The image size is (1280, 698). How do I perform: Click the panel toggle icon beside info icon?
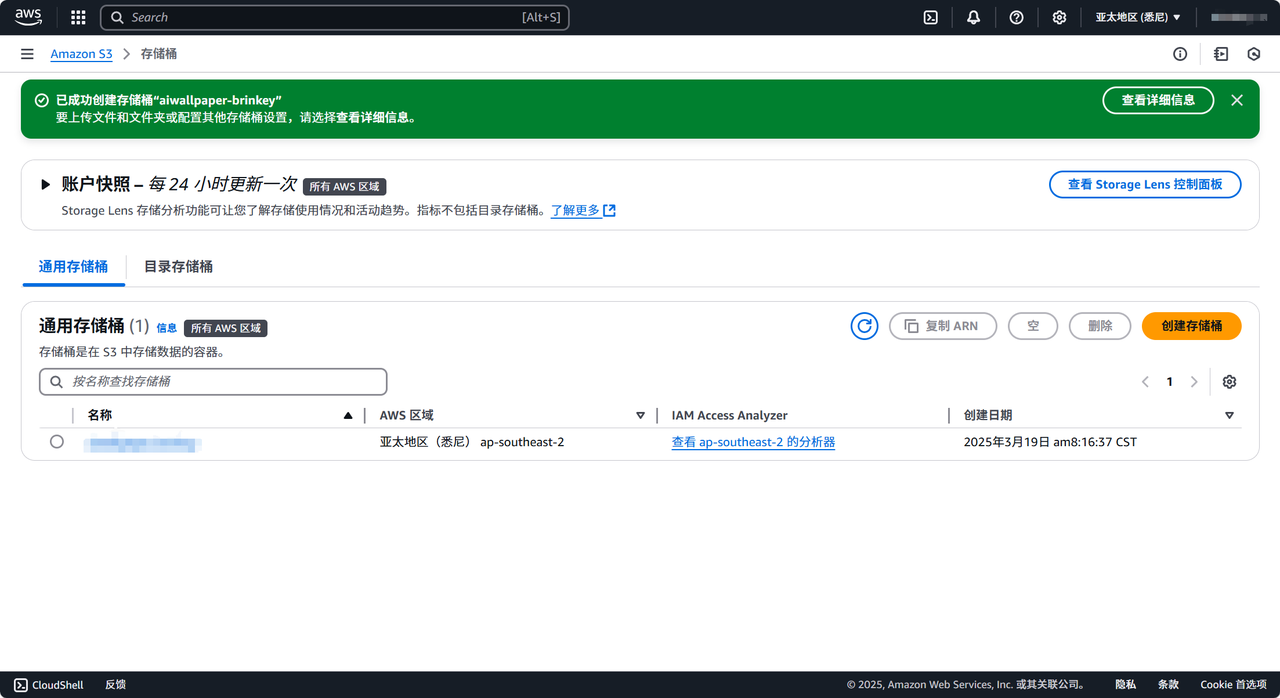click(1221, 54)
